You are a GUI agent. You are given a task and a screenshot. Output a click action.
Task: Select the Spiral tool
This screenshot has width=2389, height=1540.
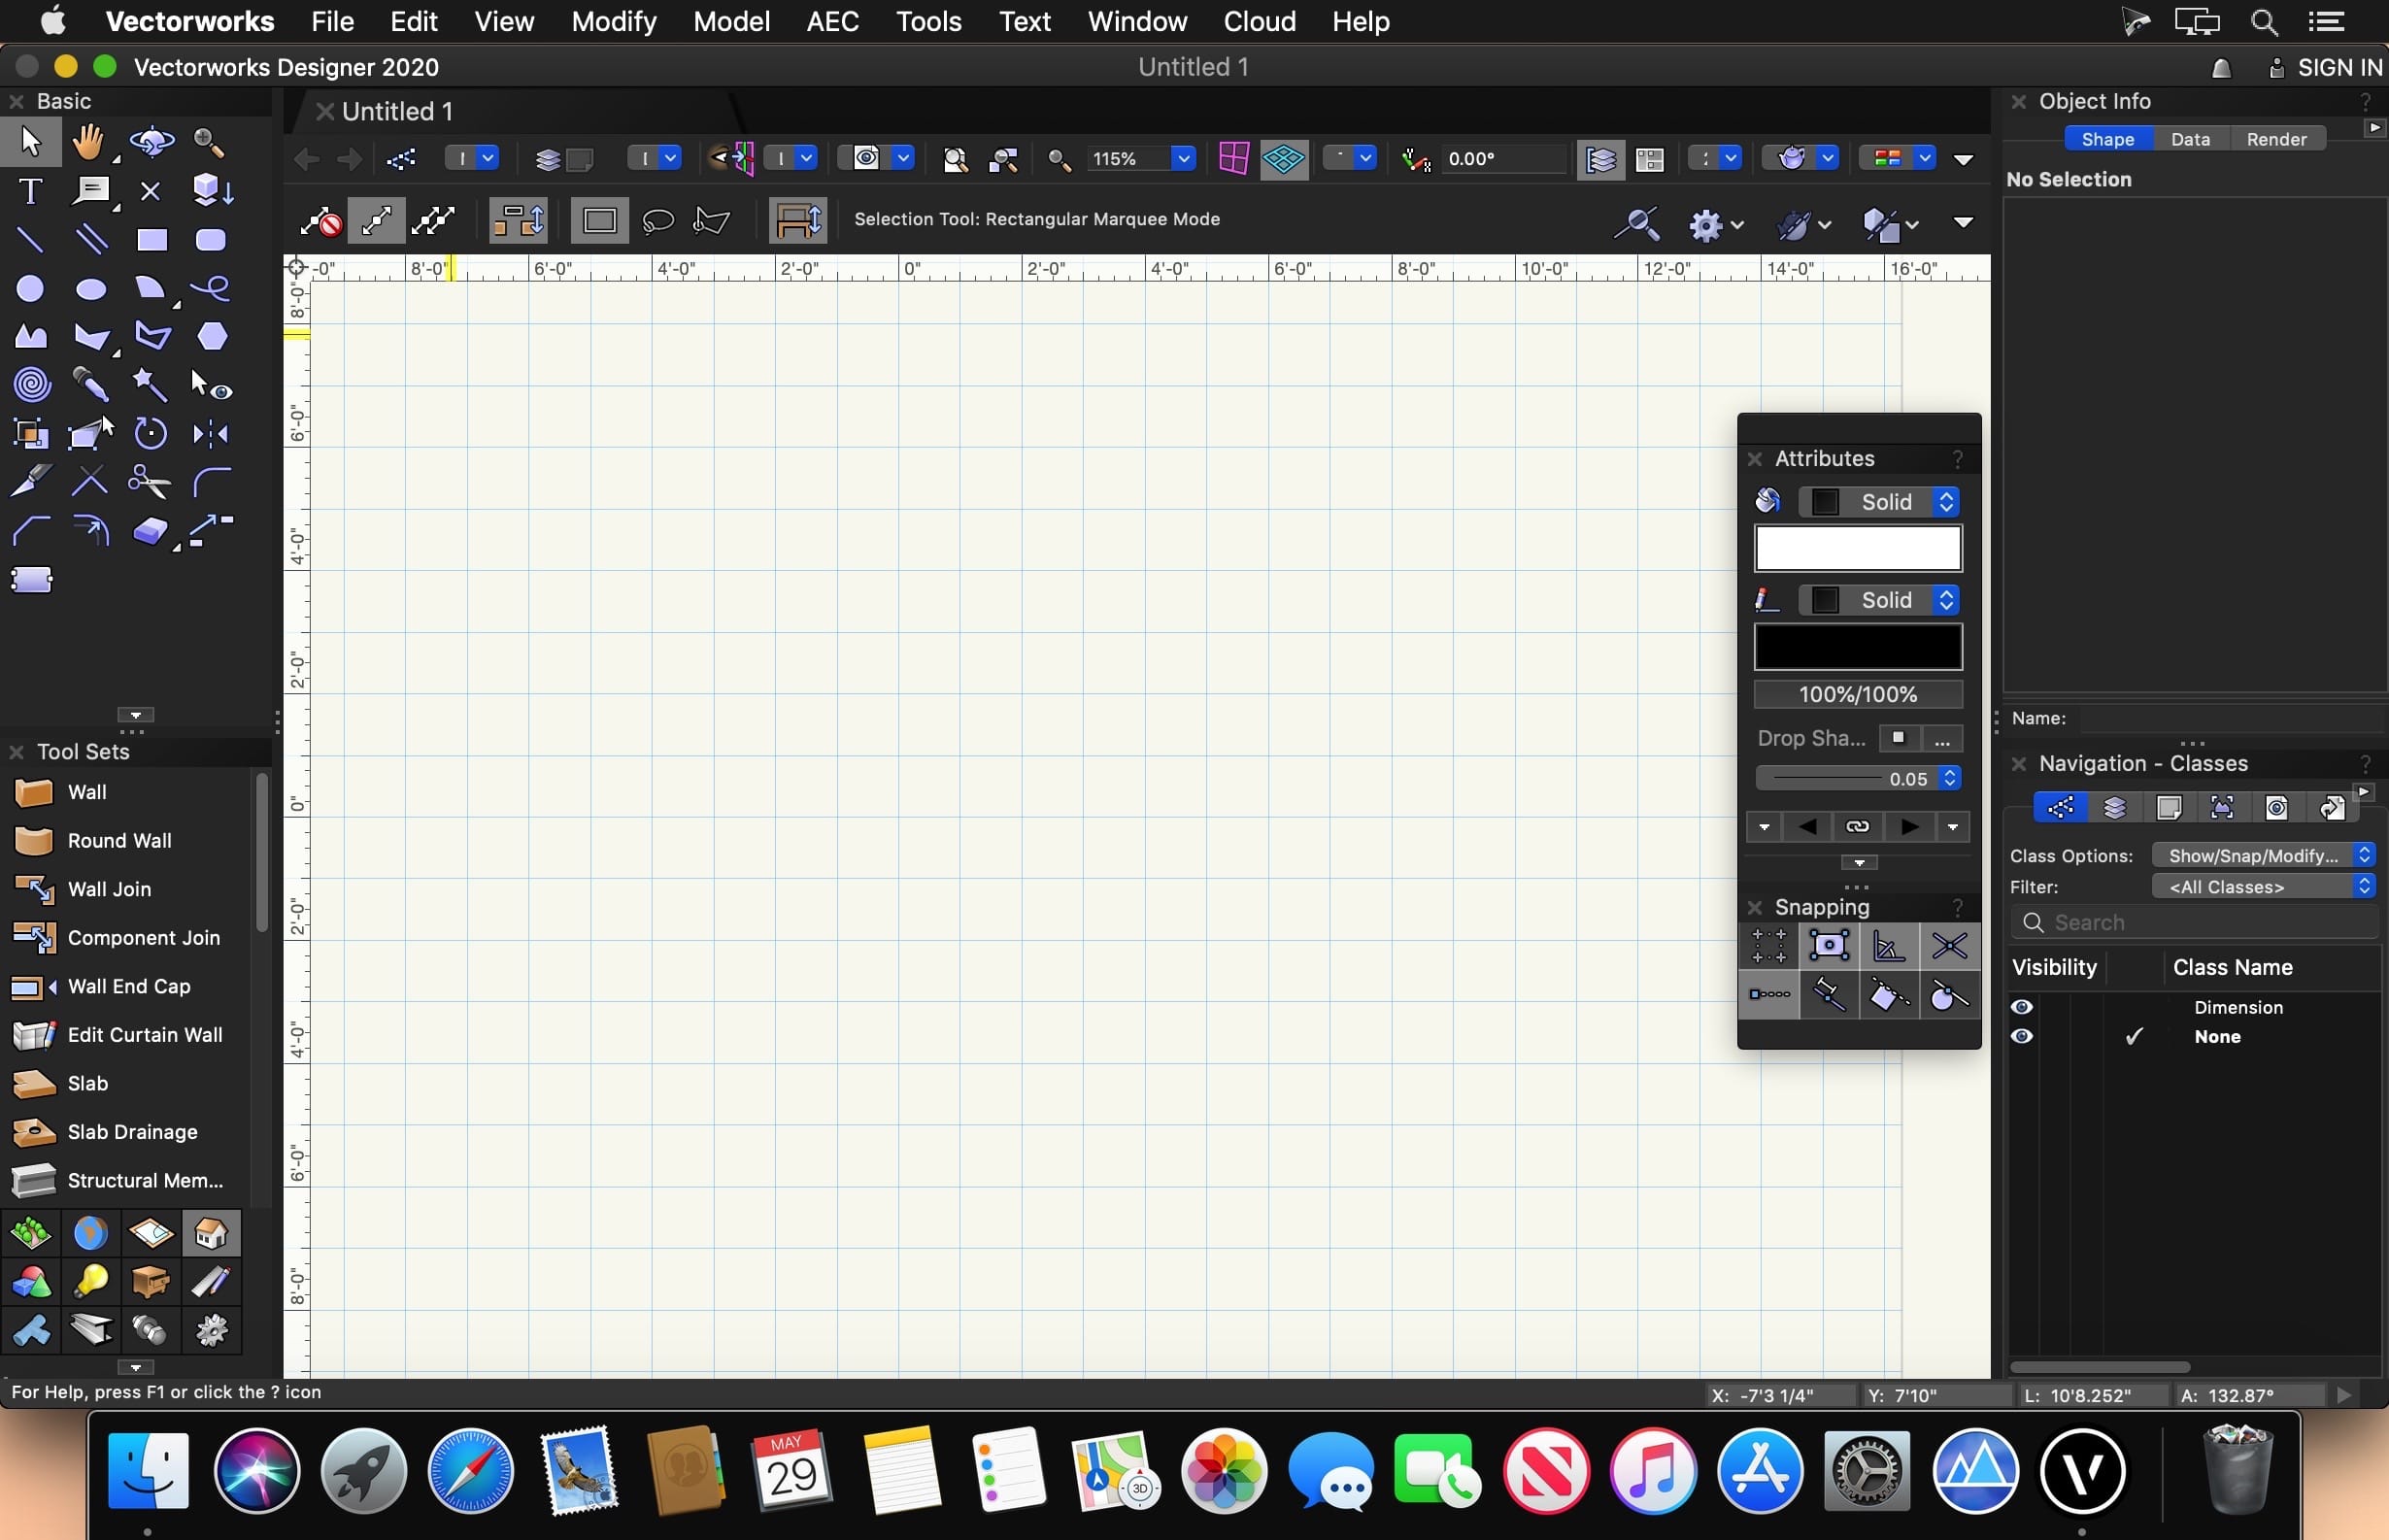coord(30,384)
